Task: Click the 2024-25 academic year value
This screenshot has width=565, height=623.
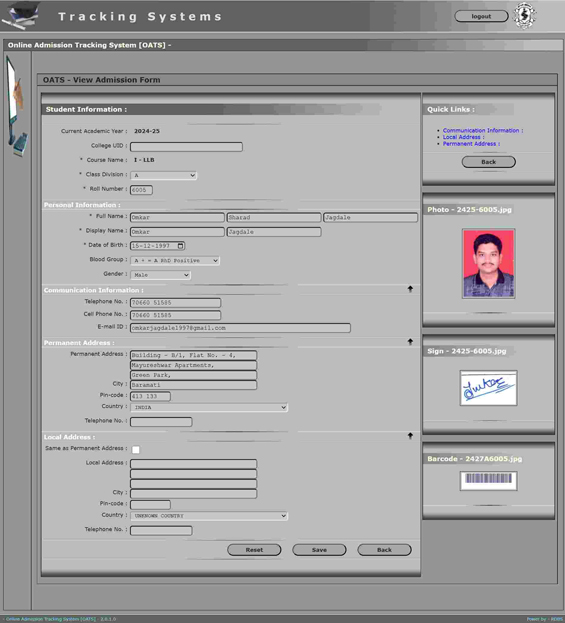Action: pos(147,131)
